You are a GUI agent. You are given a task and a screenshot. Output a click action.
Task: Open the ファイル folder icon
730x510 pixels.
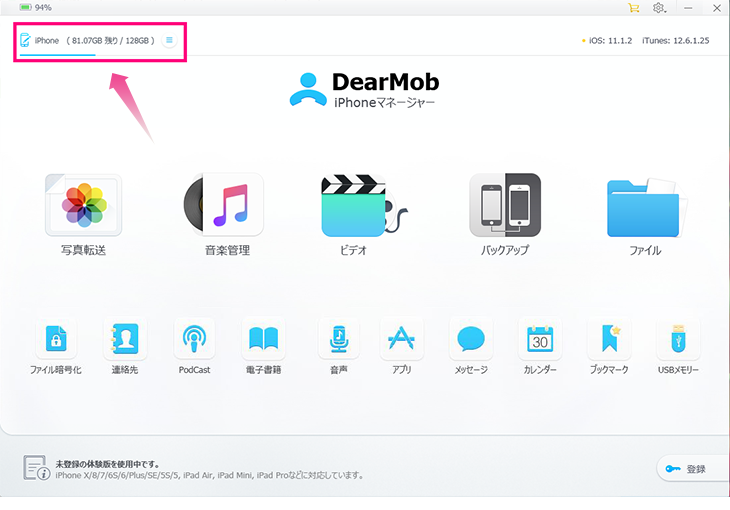[x=647, y=207]
